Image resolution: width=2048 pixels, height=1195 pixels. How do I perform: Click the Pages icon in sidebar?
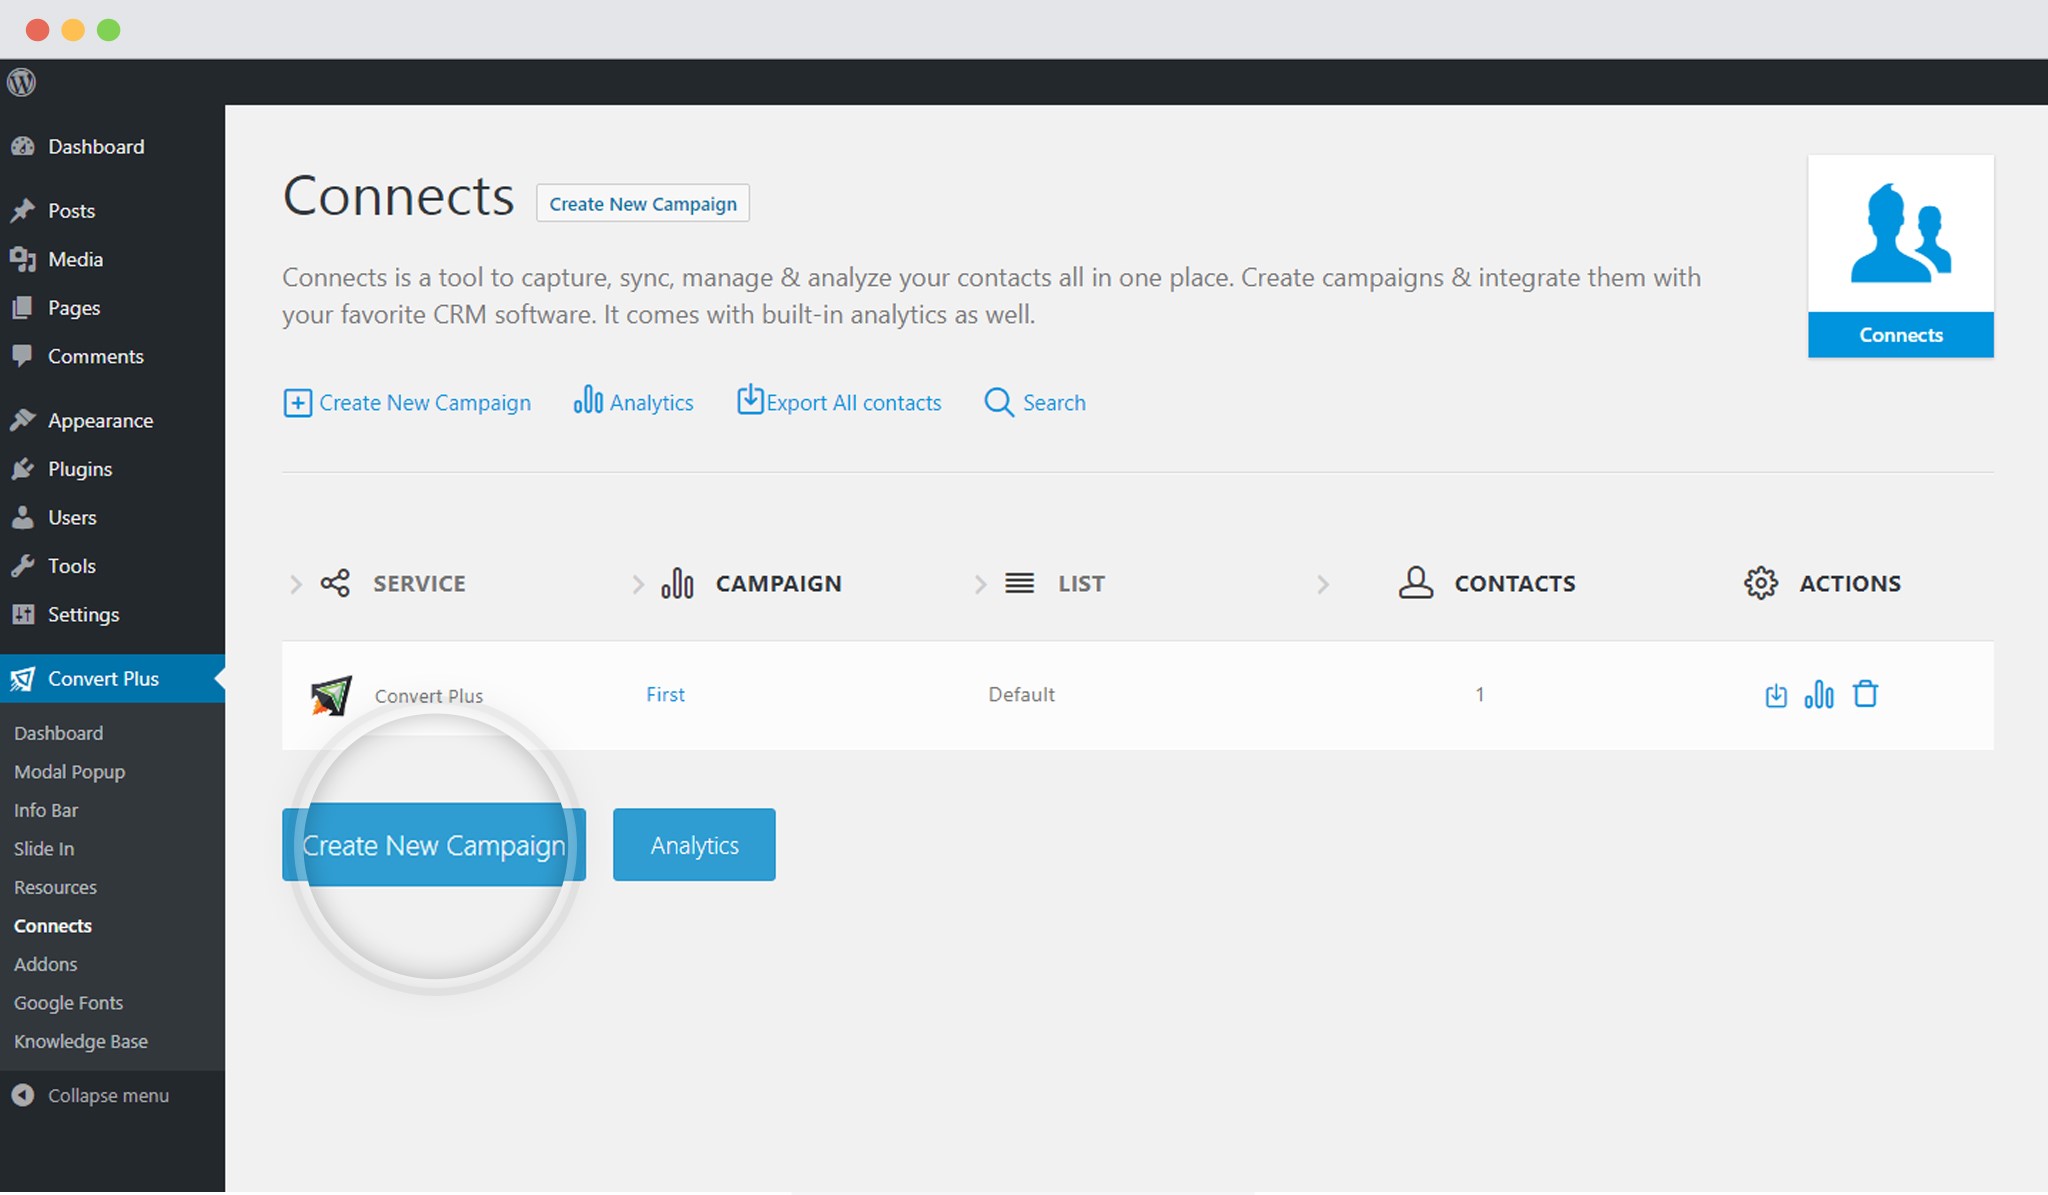(x=23, y=307)
